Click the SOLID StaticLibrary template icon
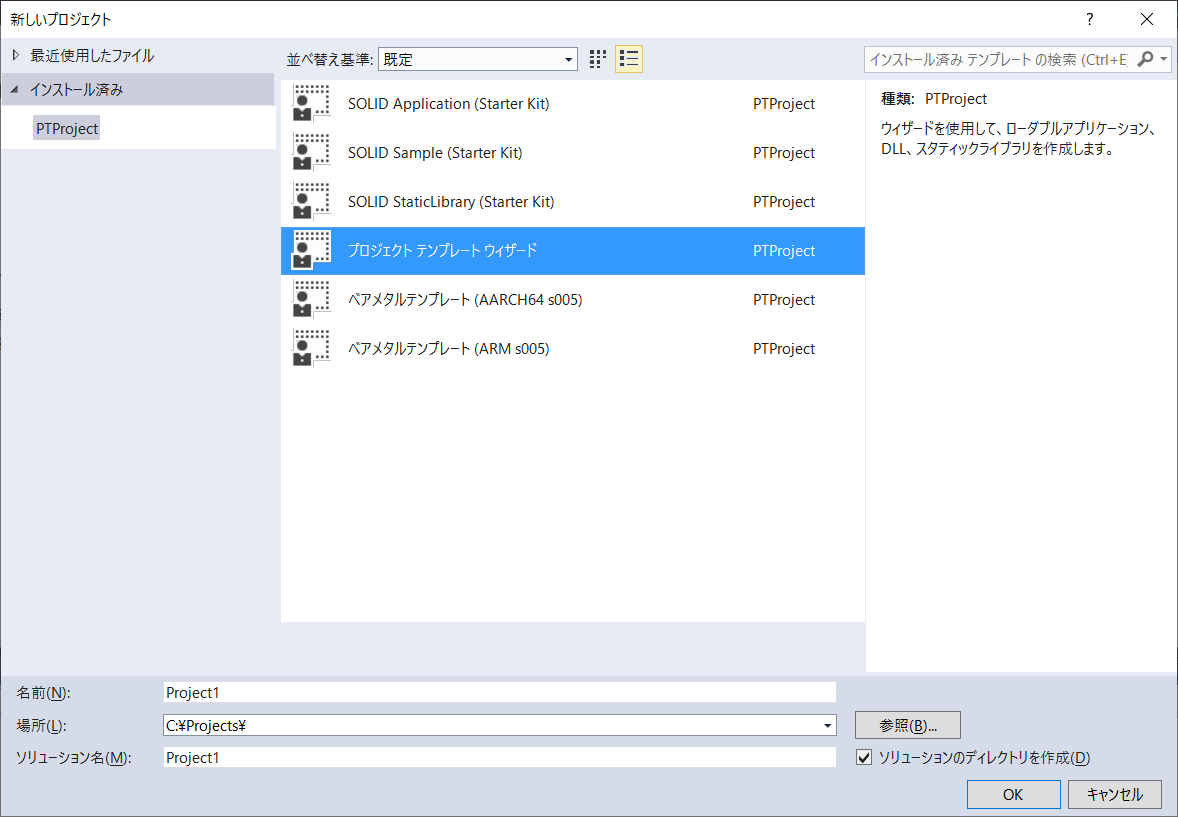The height and width of the screenshot is (817, 1178). 311,202
